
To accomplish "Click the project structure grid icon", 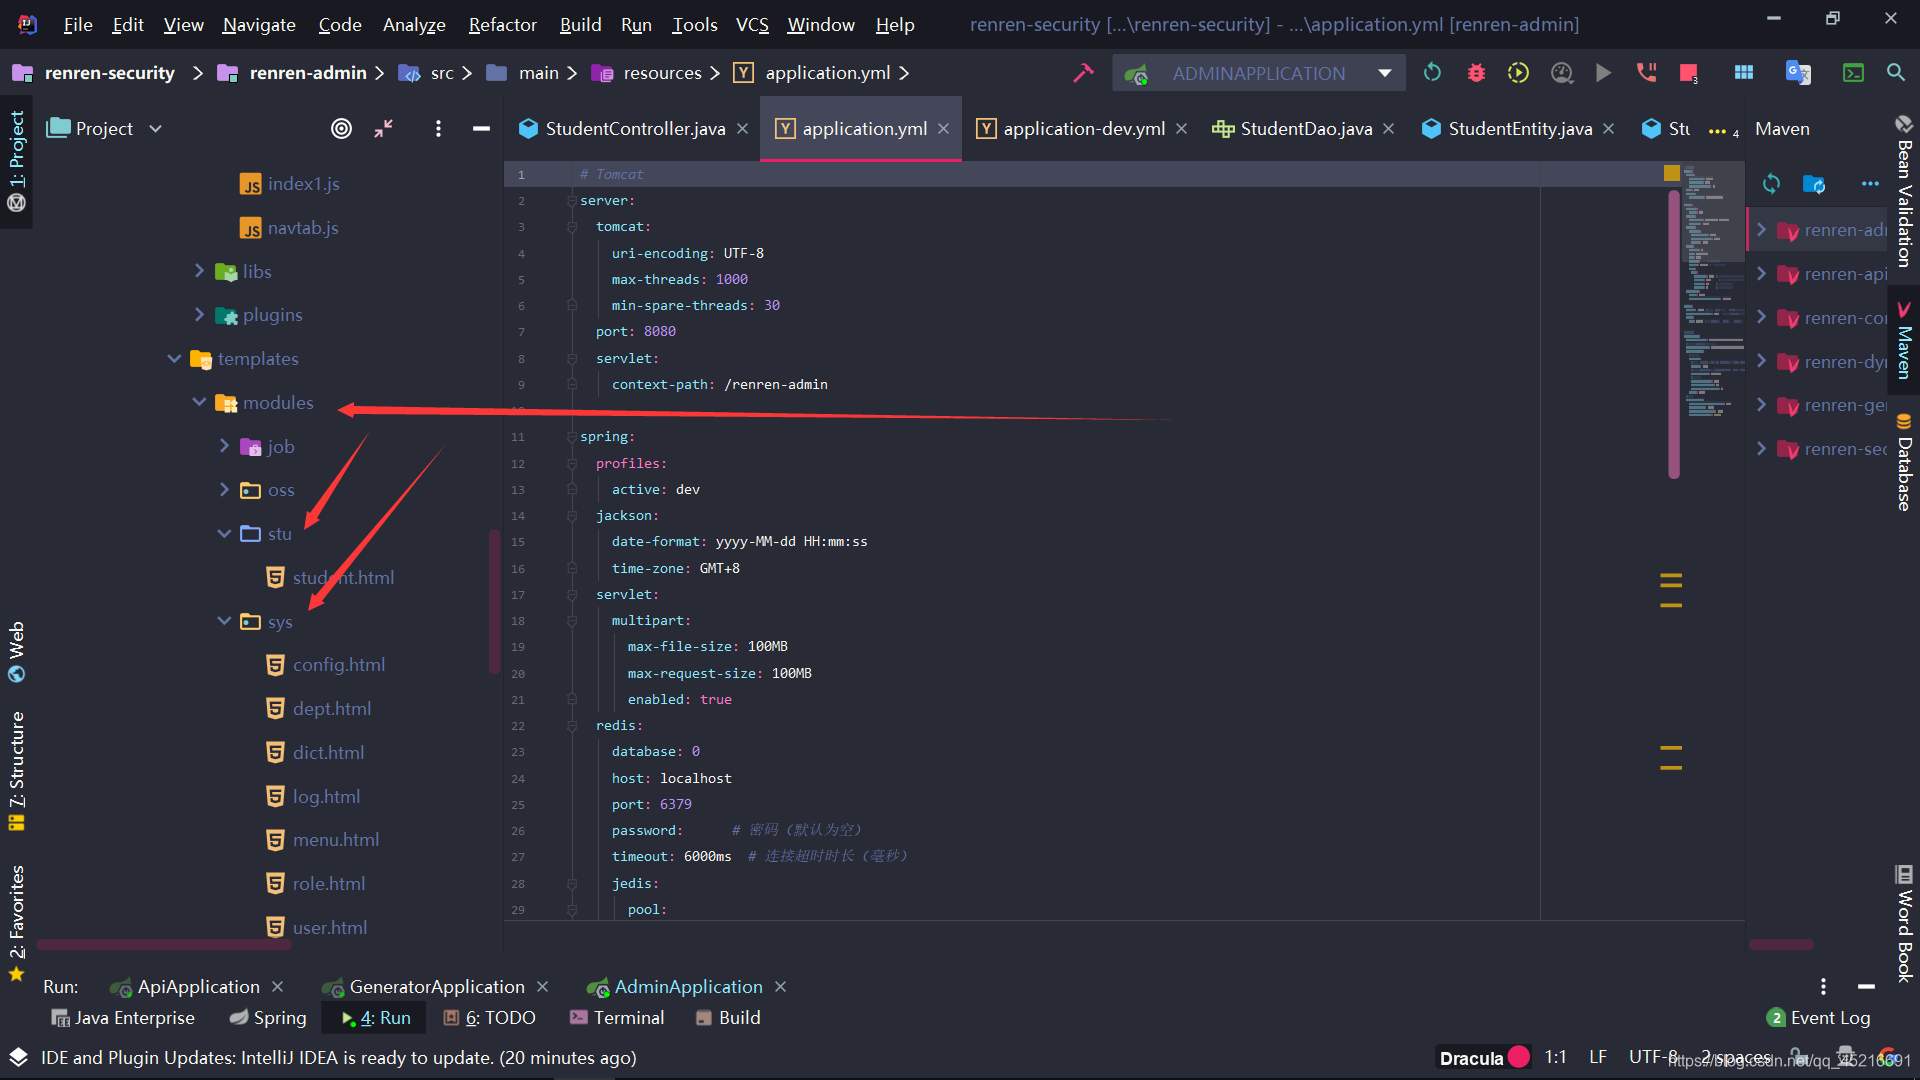I will click(1744, 73).
